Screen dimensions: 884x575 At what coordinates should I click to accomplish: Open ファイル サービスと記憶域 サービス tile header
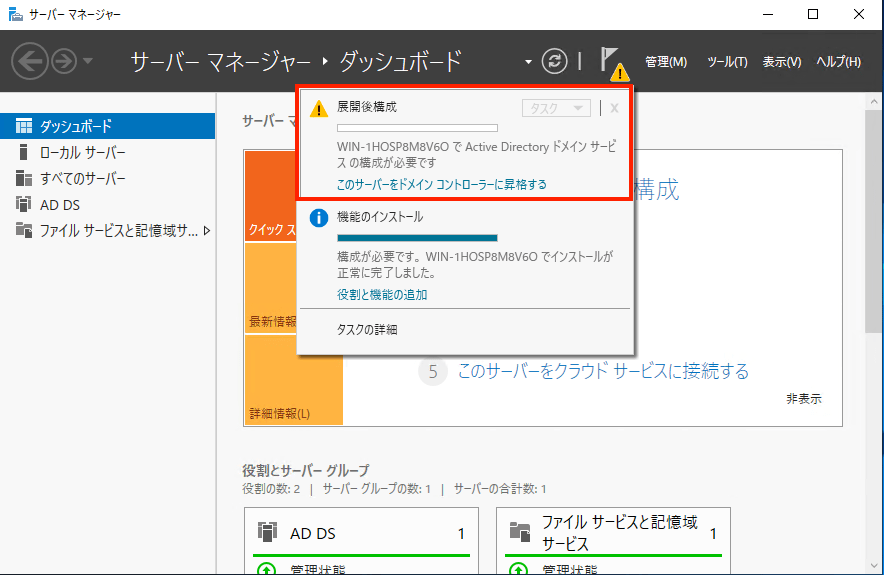coord(613,532)
